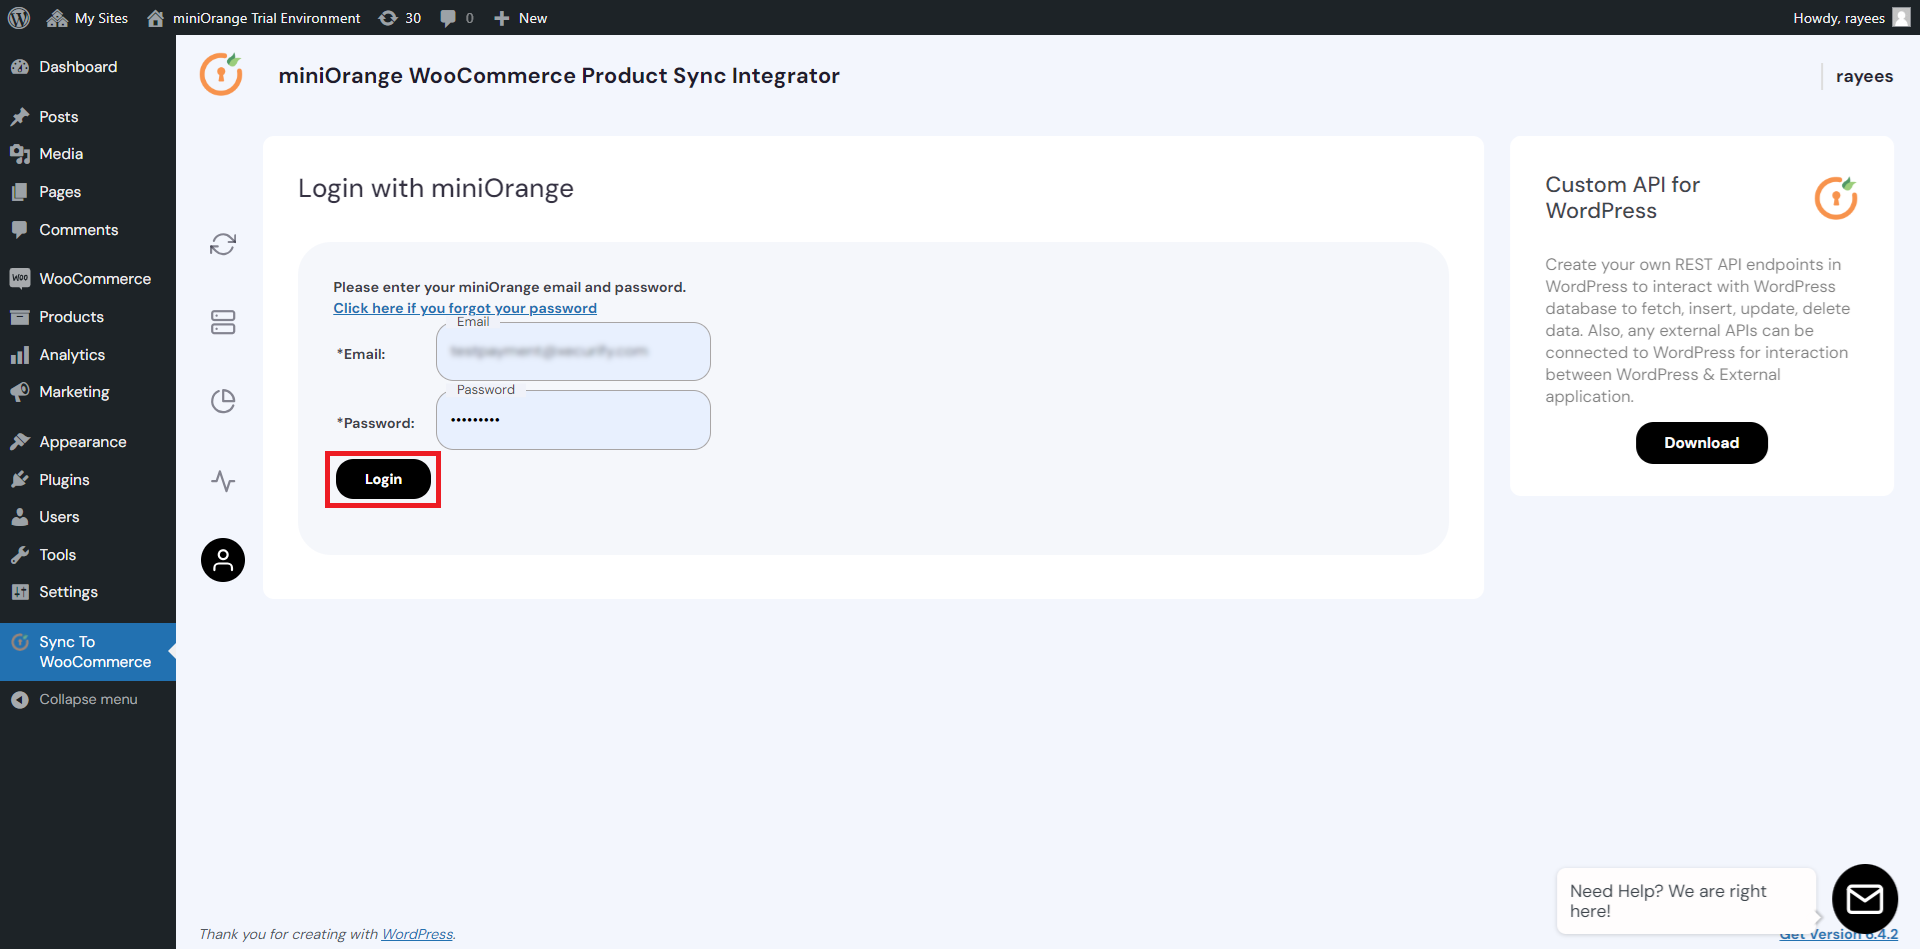Click the Login button
The image size is (1920, 949).
click(x=383, y=479)
